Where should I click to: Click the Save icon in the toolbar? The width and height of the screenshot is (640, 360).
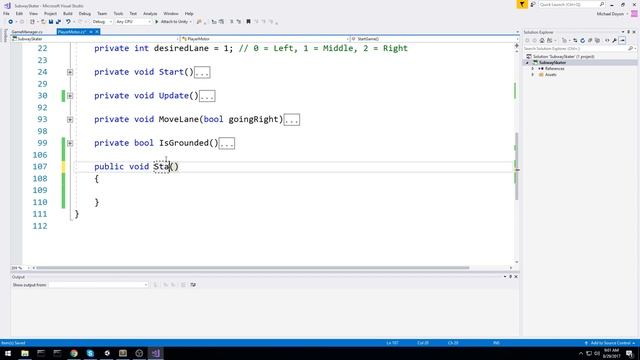click(x=51, y=22)
